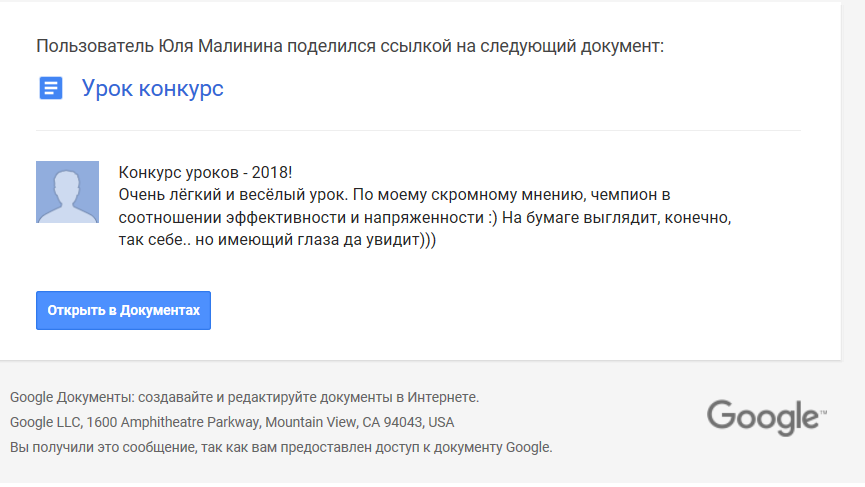The width and height of the screenshot is (865, 487).
Task: Click the ":)" smiley in the message
Action: pos(493,217)
